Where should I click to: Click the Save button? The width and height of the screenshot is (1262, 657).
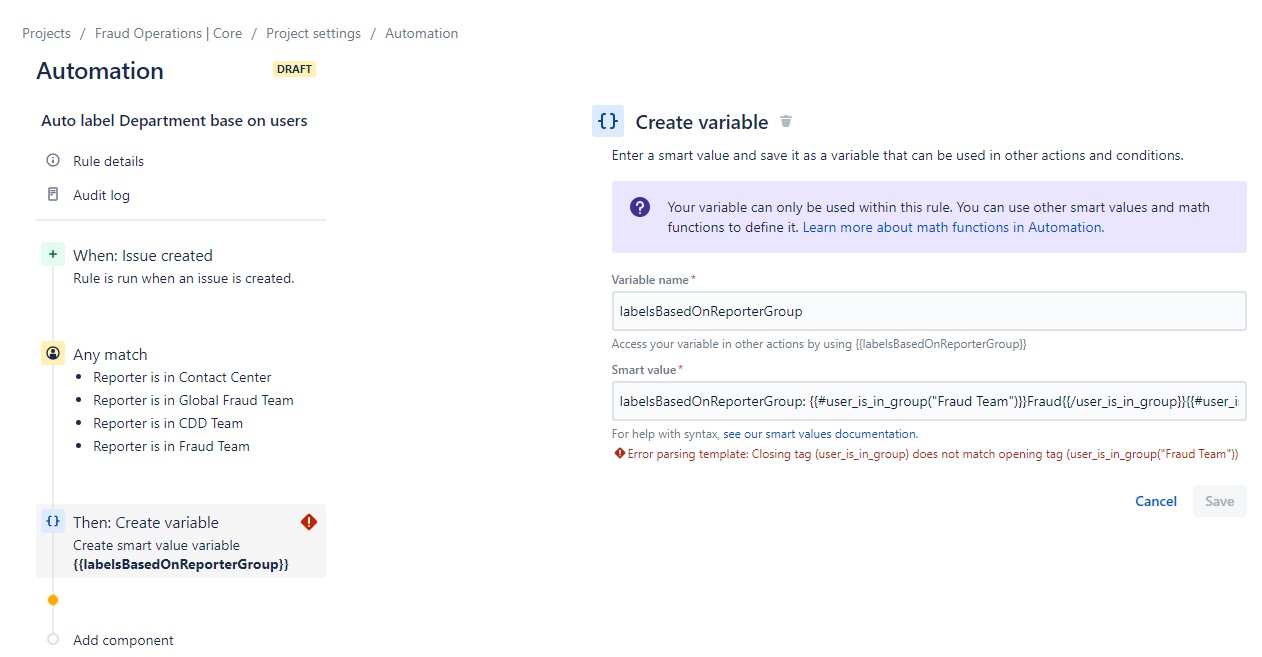click(1219, 501)
